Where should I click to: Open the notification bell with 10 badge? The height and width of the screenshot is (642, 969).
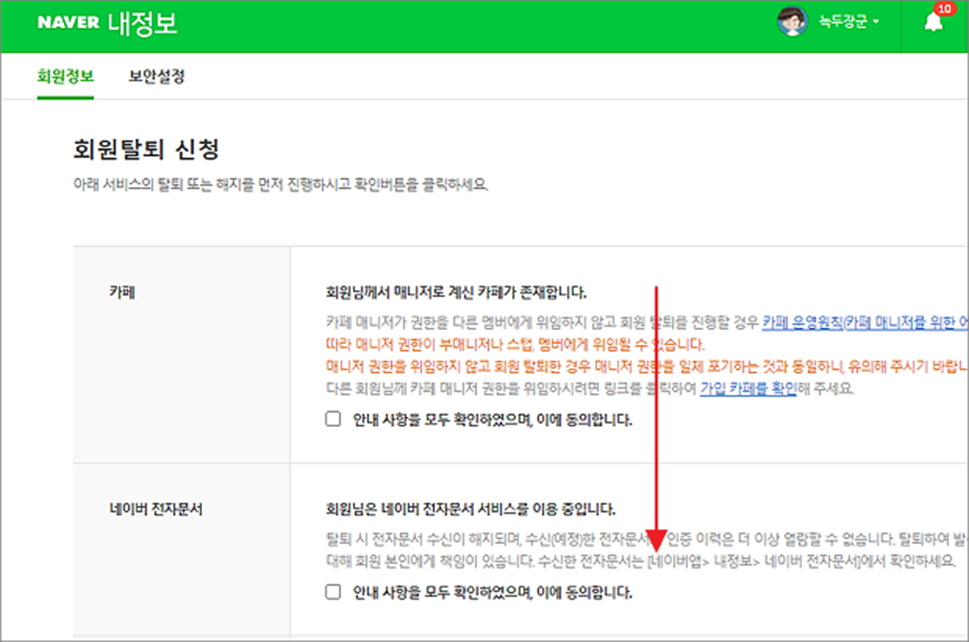pos(934,22)
